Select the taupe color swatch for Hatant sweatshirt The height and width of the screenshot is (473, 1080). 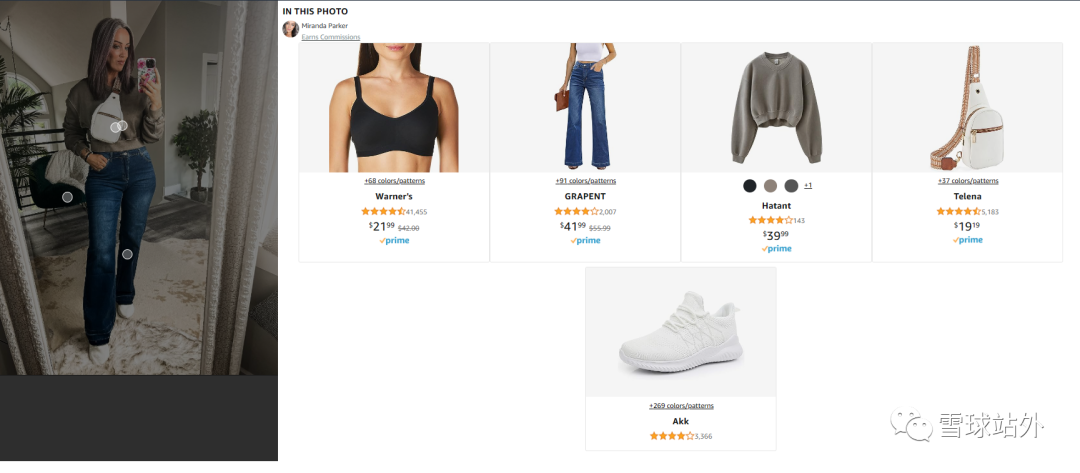pyautogui.click(x=770, y=186)
